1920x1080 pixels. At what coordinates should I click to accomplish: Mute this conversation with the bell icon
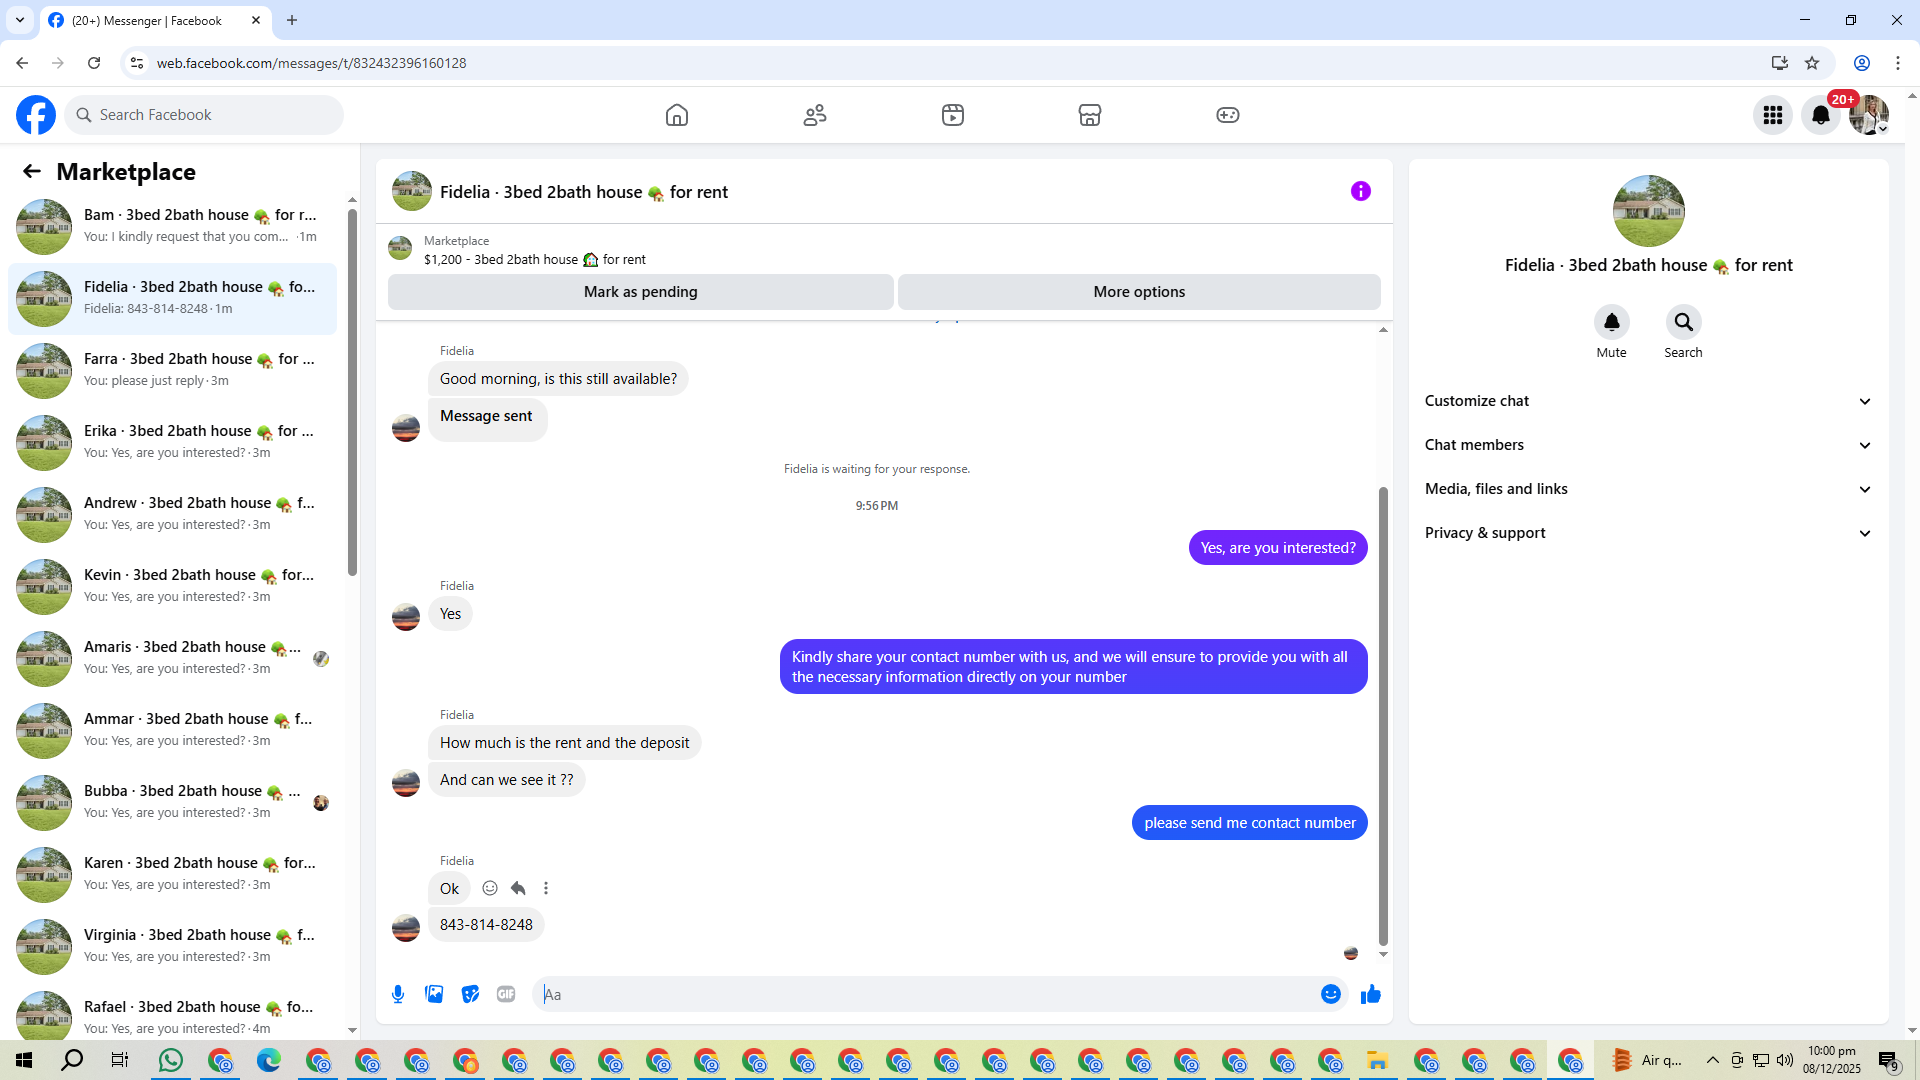pyautogui.click(x=1612, y=322)
